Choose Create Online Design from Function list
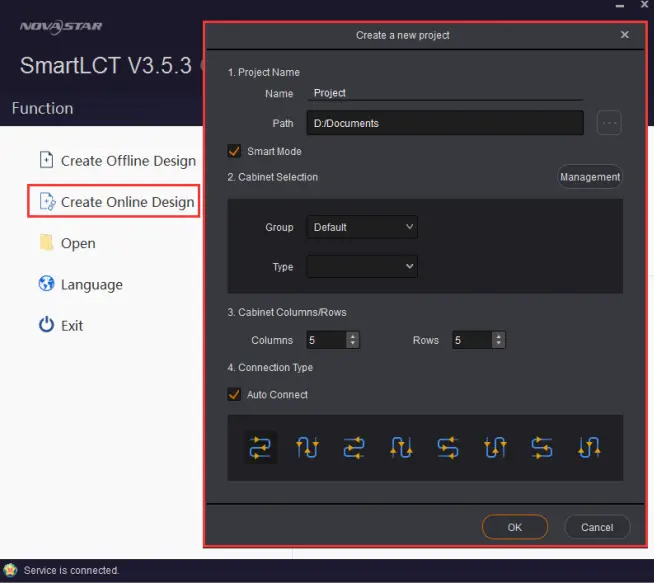 113,201
